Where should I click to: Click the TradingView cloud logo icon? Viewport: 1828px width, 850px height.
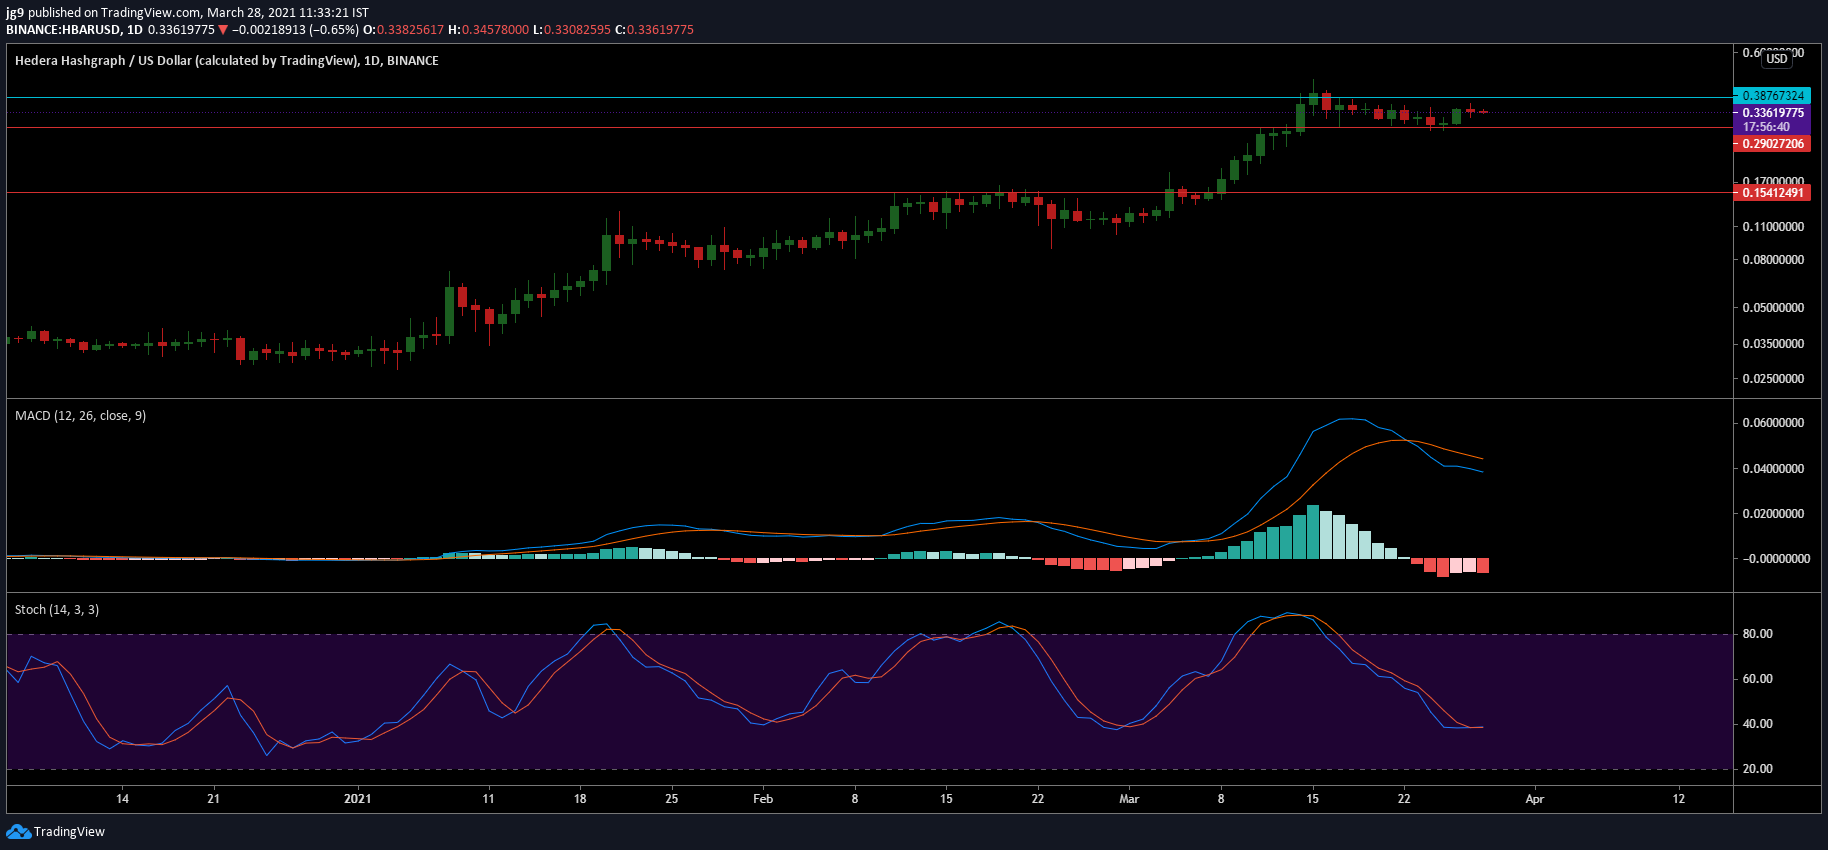coord(18,832)
